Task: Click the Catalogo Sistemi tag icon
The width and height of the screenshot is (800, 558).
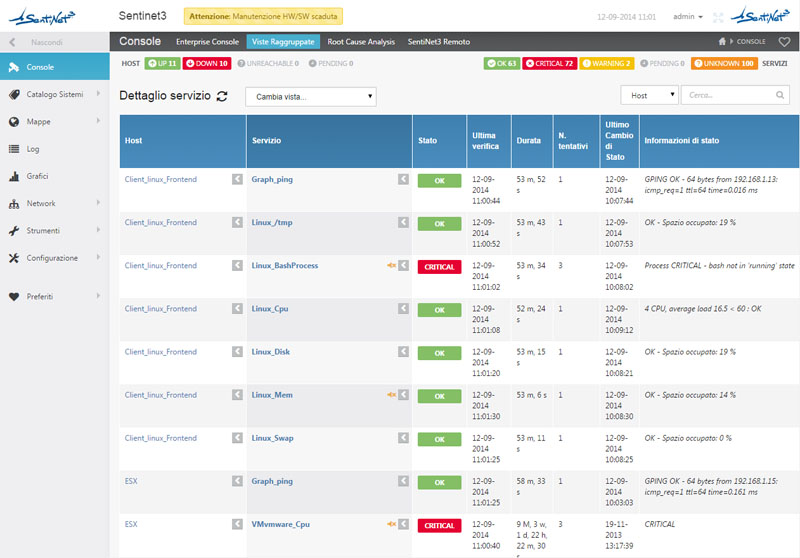Action: (14, 94)
